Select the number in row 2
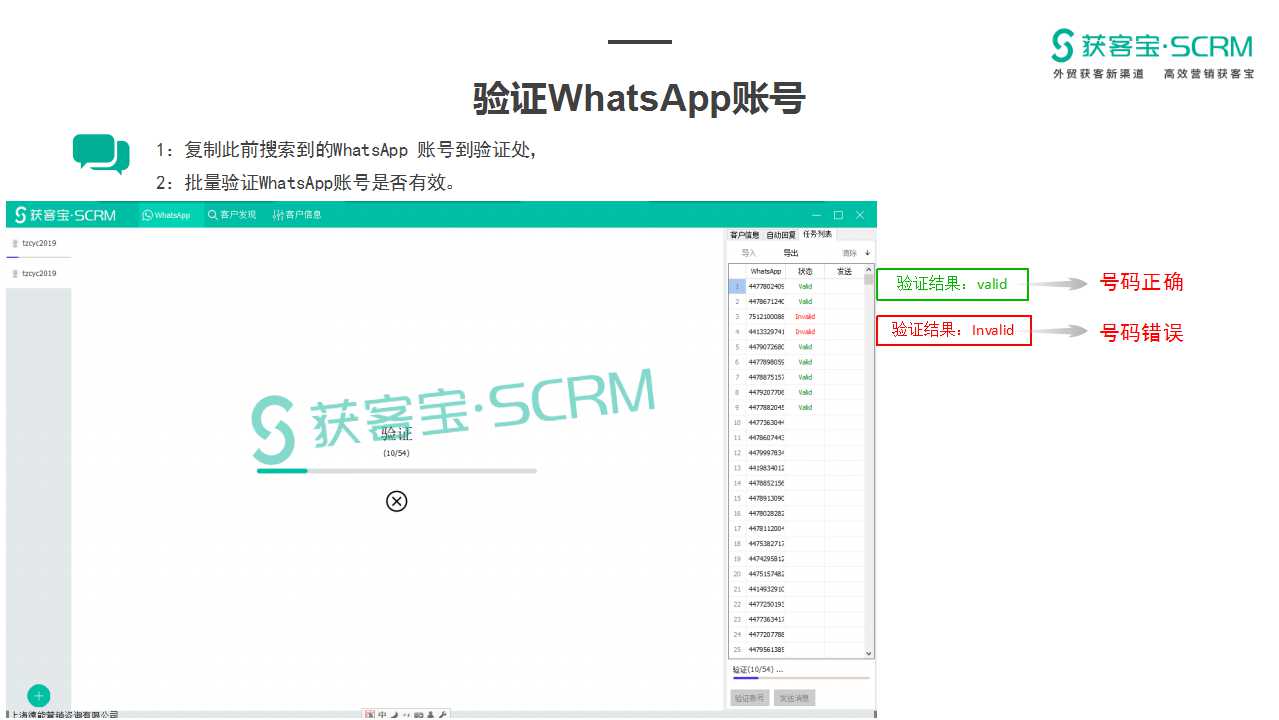The height and width of the screenshot is (720, 1279). [x=766, y=301]
